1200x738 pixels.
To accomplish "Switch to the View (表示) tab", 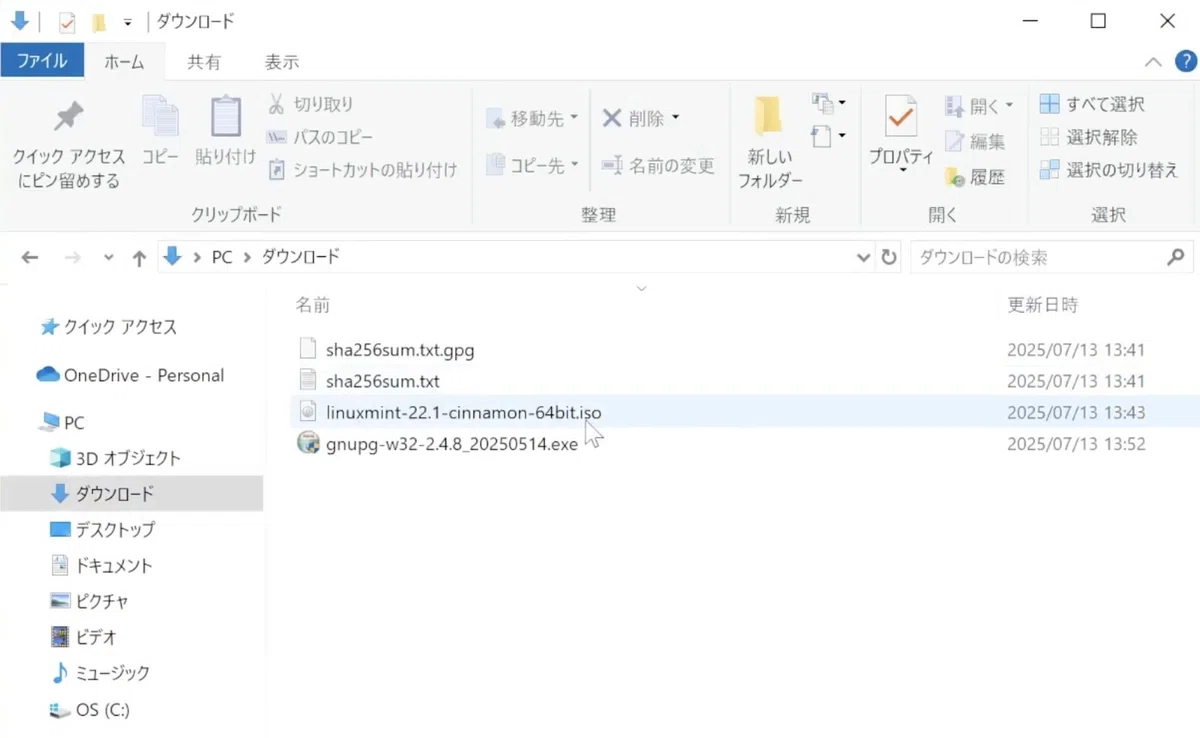I will point(281,61).
